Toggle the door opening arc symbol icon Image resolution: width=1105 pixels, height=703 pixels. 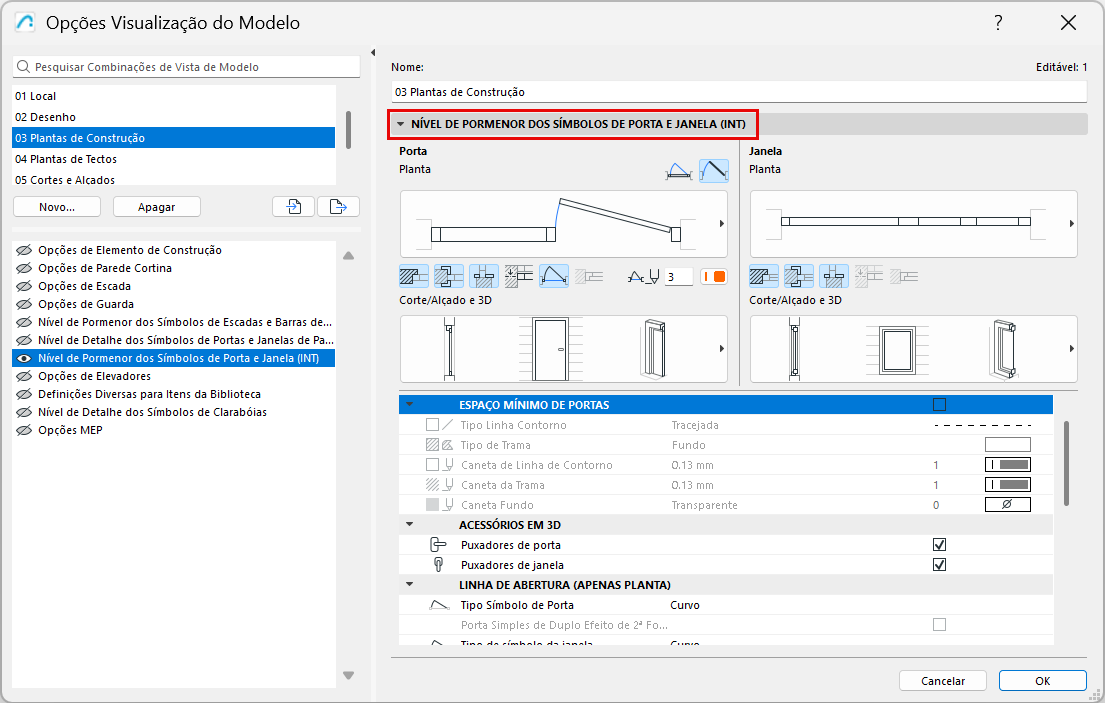(554, 277)
